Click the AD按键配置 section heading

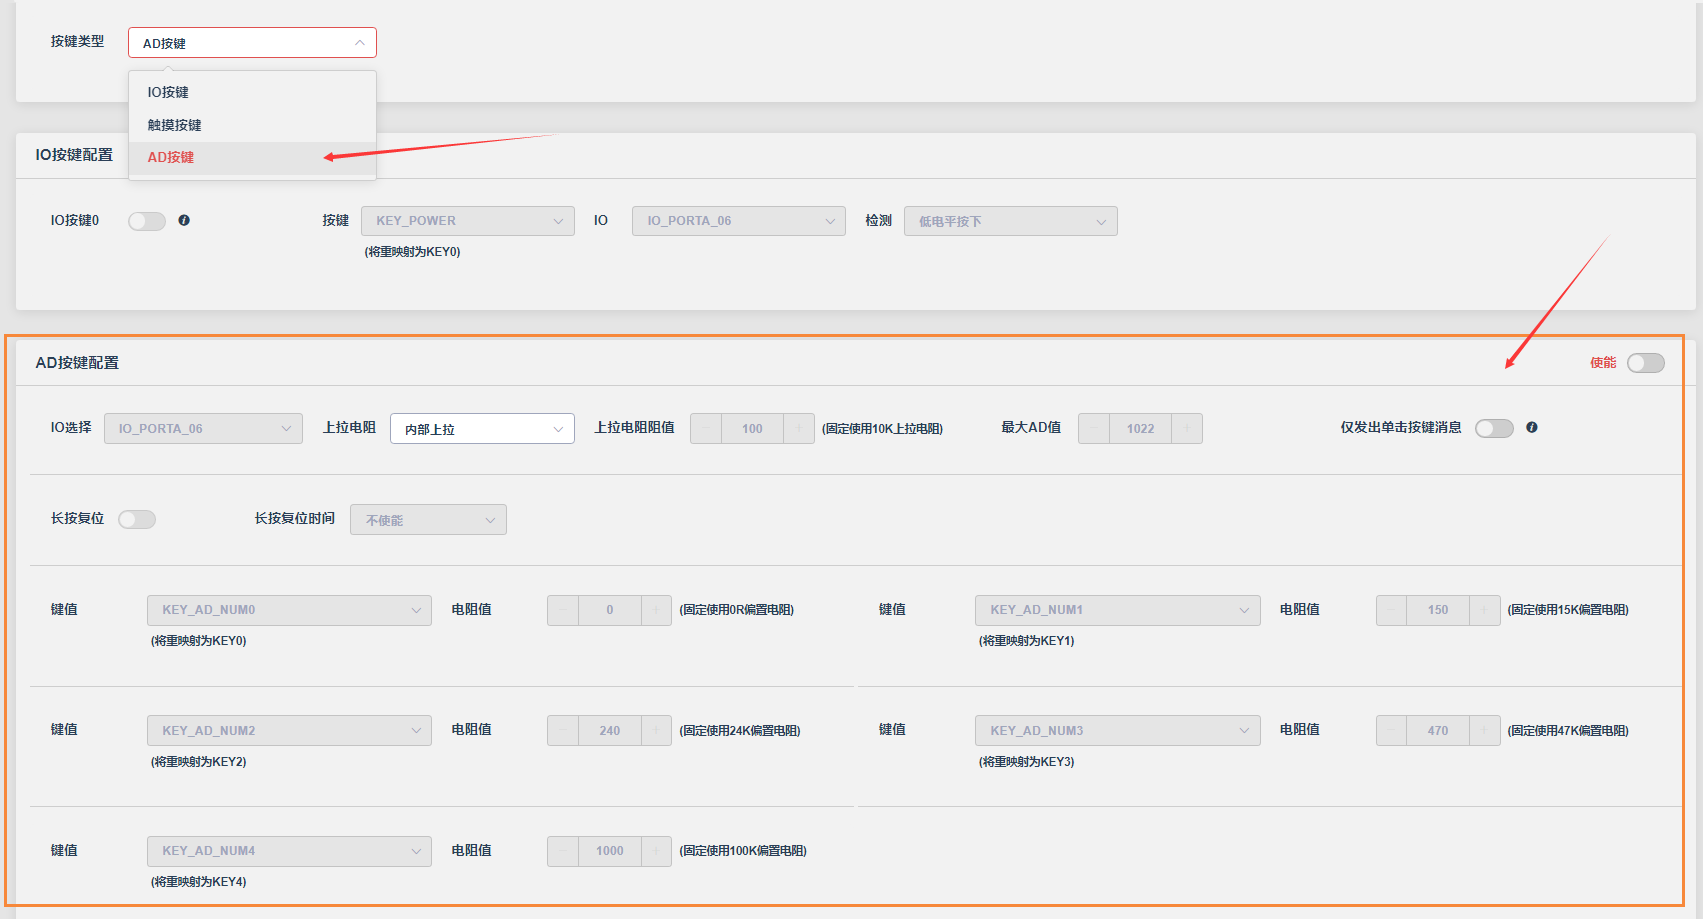coord(77,362)
